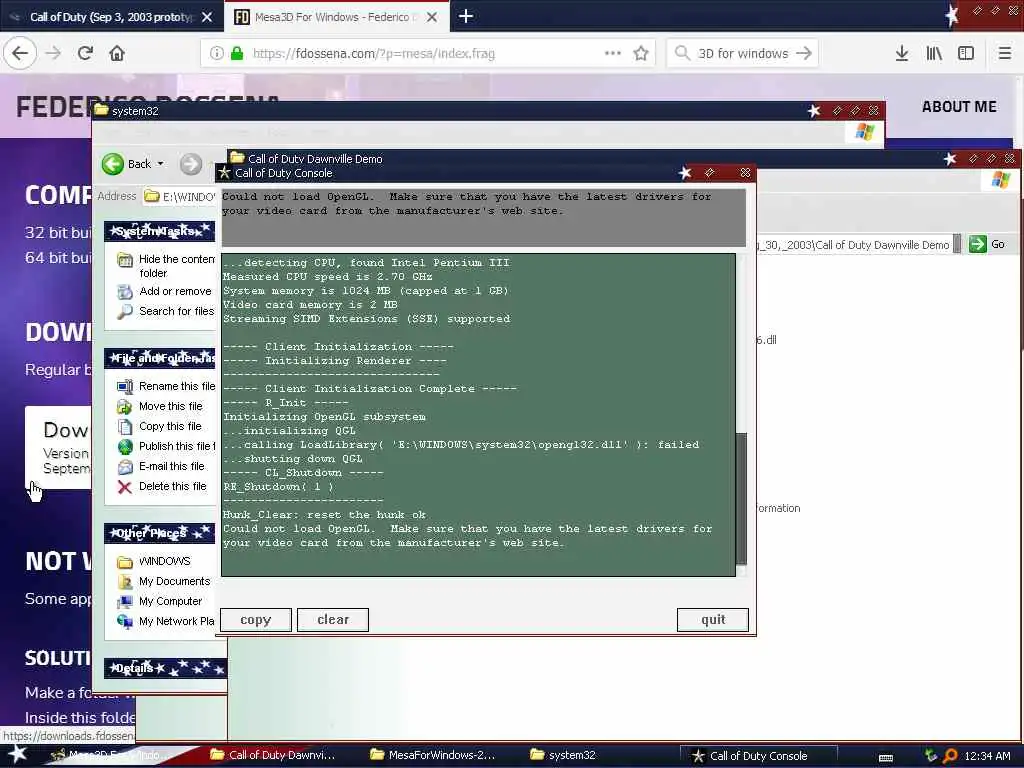1024x768 pixels.
Task: Submit search with arrow in search box
Action: coord(804,53)
